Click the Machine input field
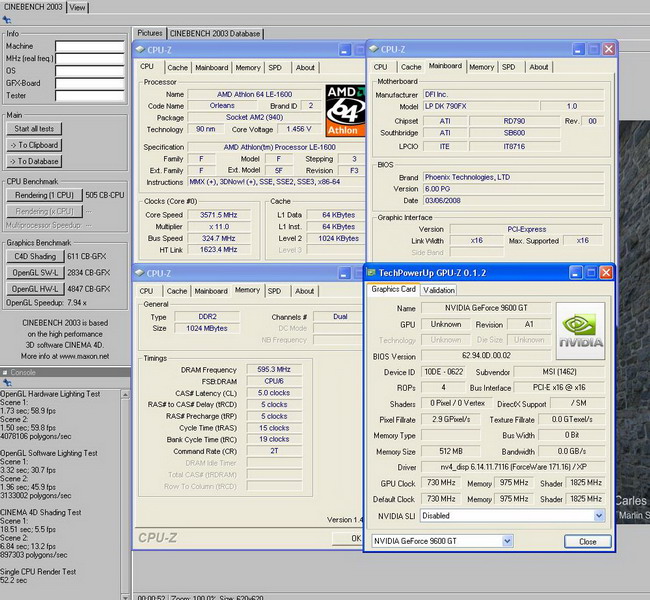This screenshot has width=650, height=600. [x=89, y=46]
